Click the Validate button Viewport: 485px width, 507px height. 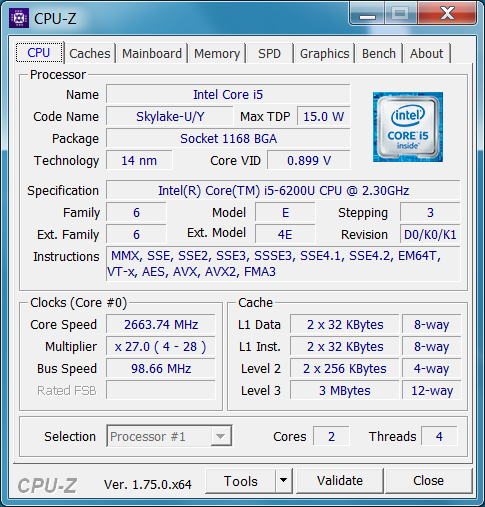(340, 481)
